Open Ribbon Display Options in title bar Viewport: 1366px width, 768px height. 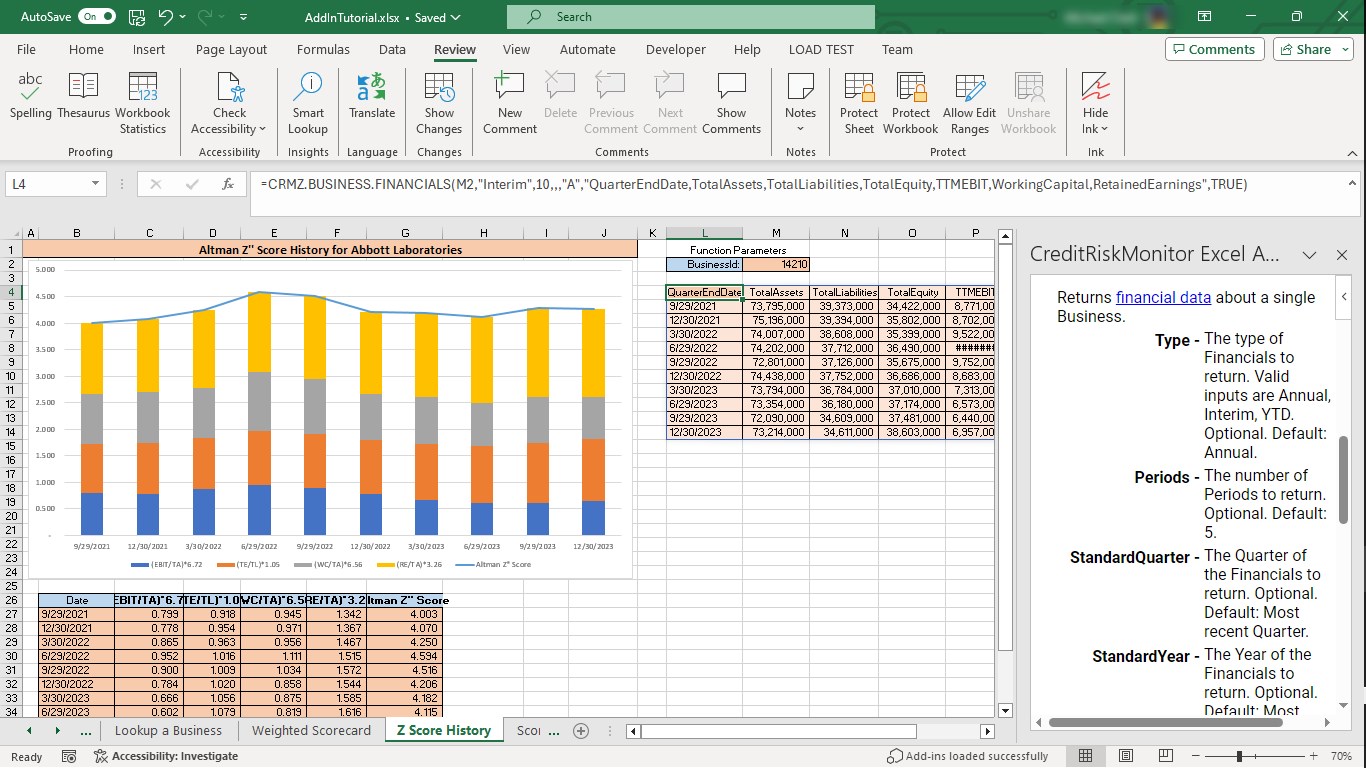(x=1204, y=17)
